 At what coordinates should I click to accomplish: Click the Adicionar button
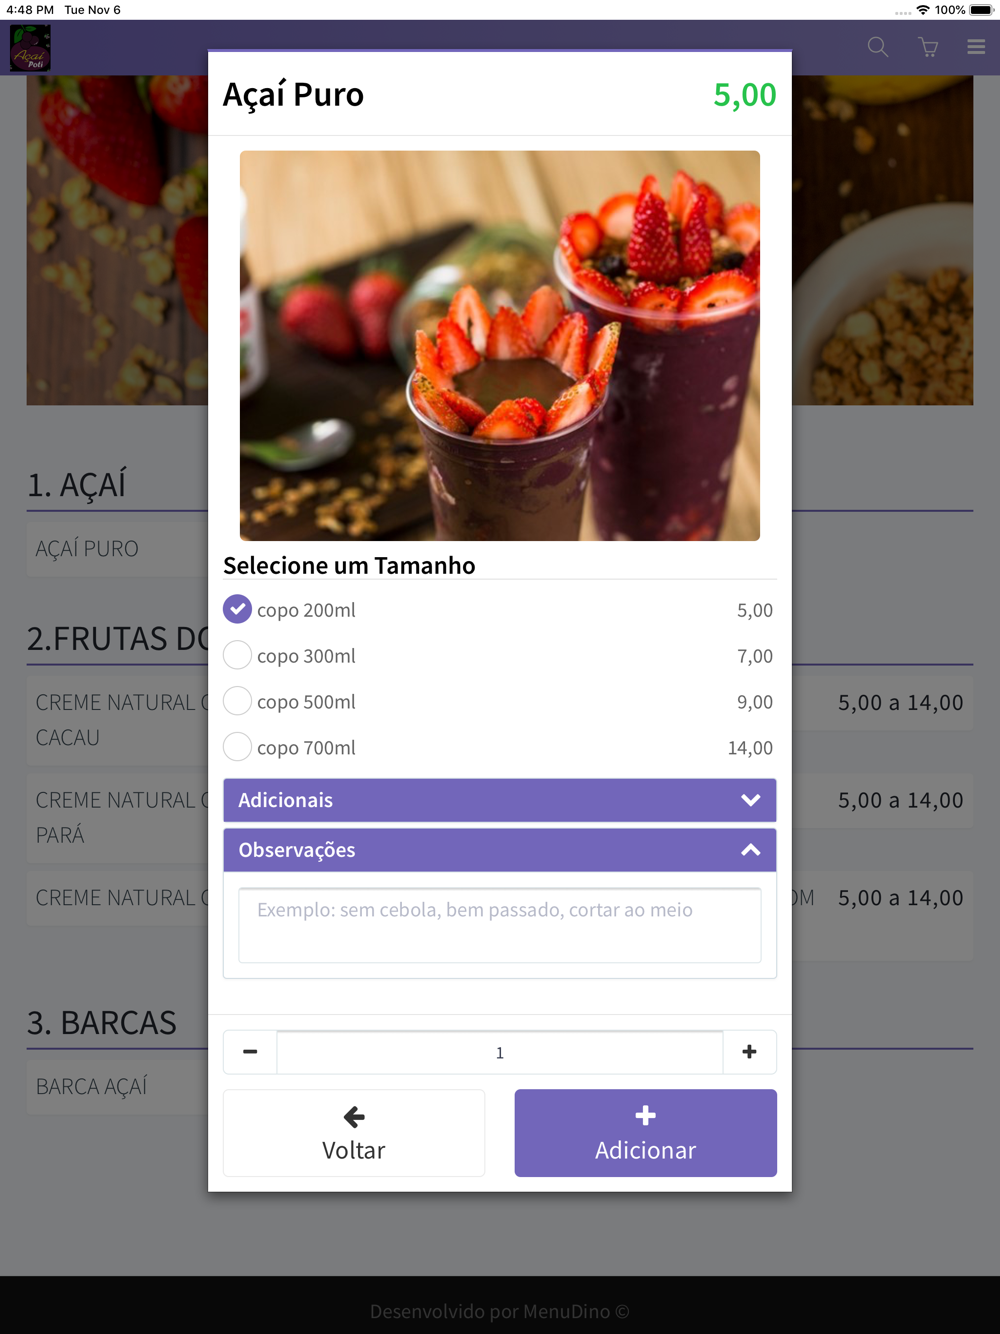pos(646,1133)
